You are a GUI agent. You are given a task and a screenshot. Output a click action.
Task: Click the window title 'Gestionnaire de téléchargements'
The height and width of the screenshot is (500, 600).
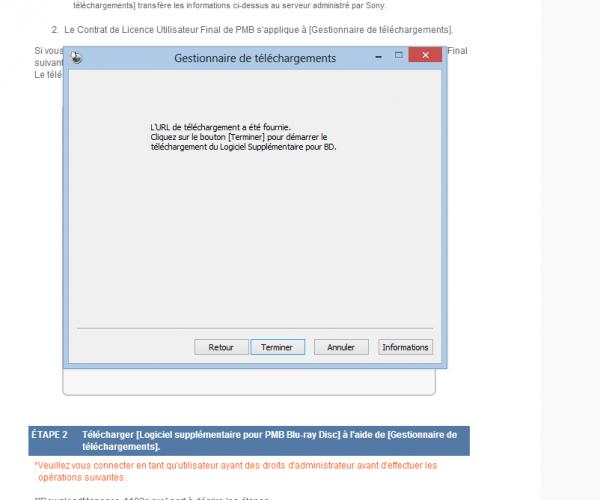click(255, 58)
